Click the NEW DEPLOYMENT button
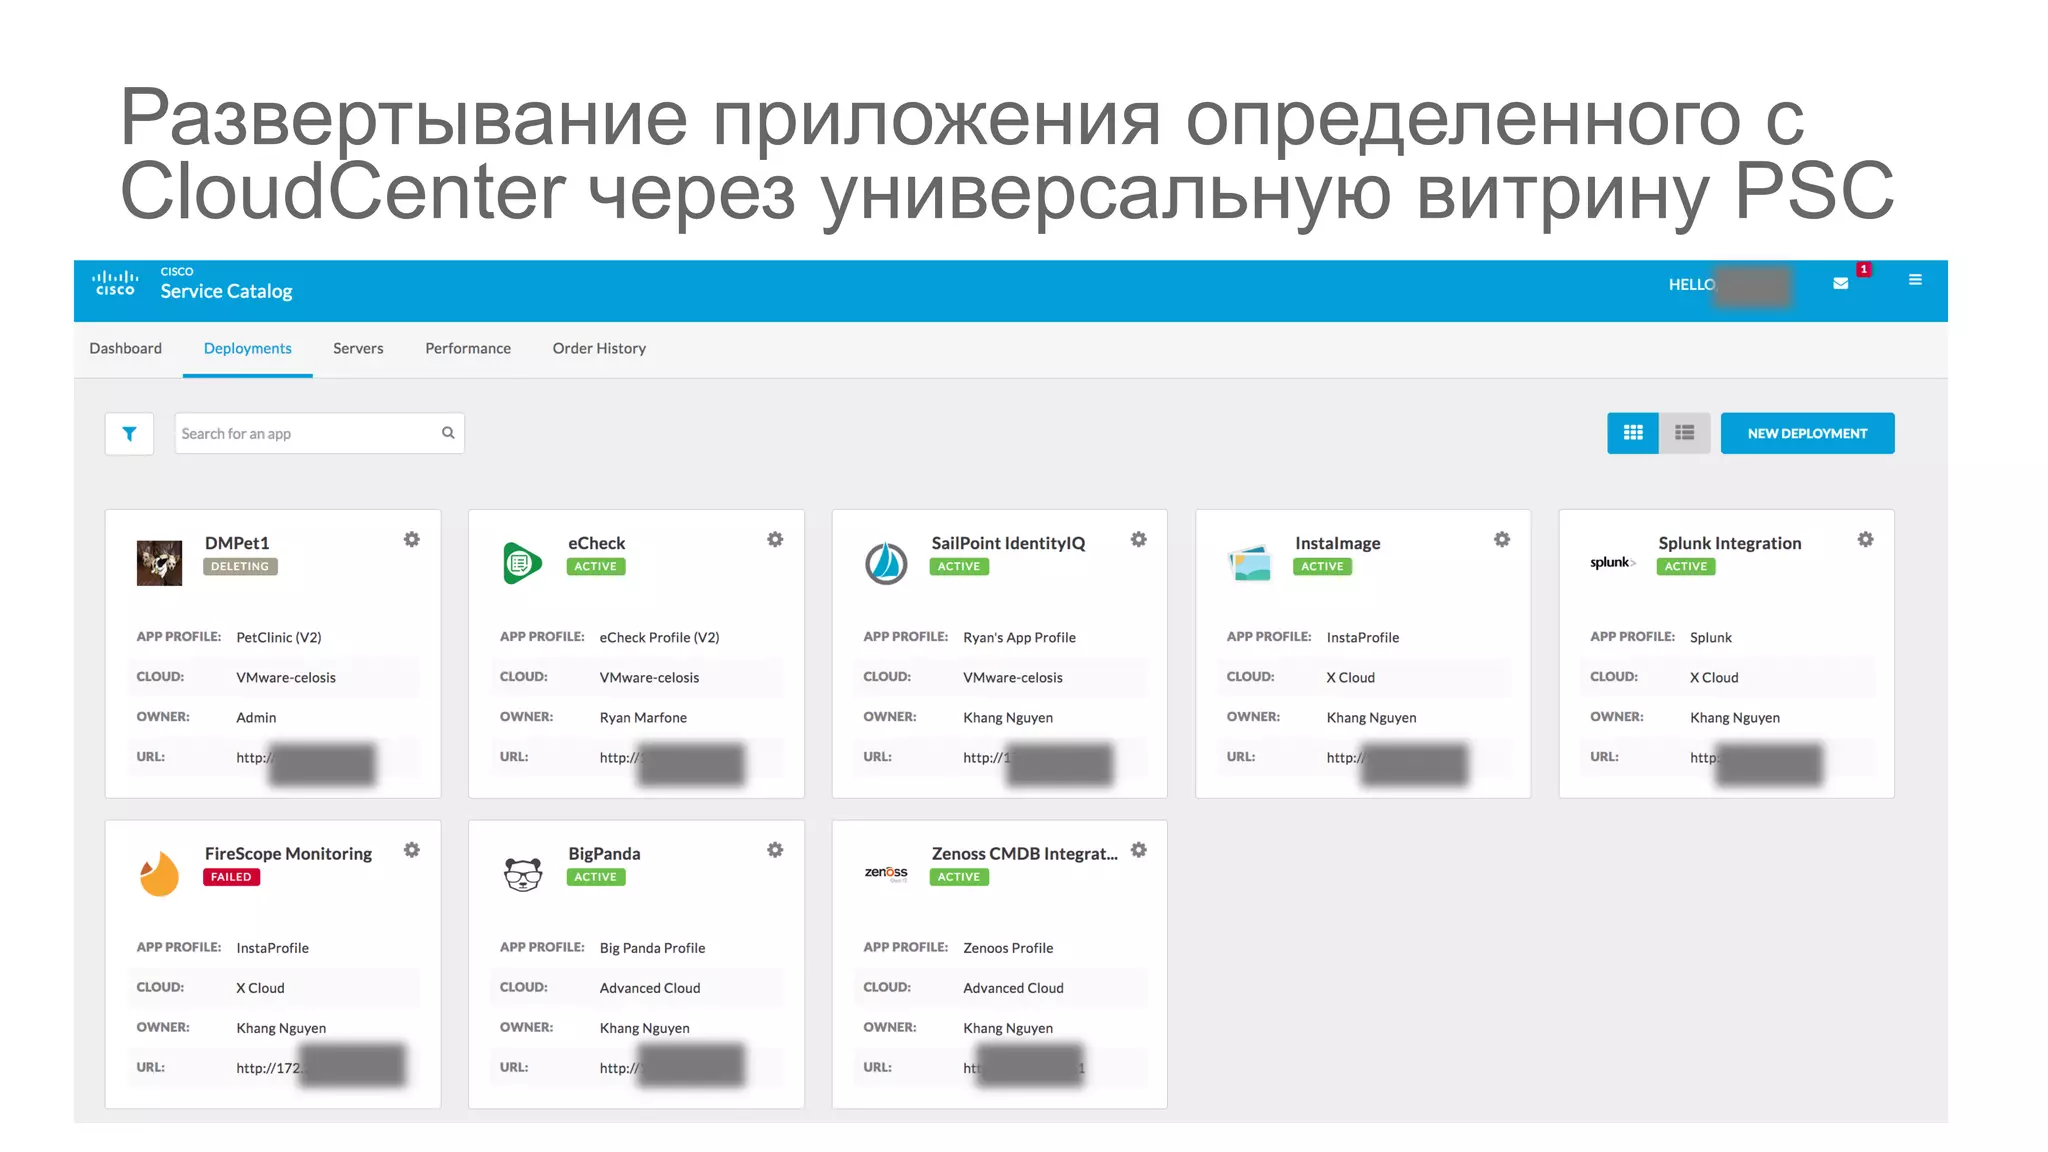2048x1152 pixels. tap(1807, 433)
